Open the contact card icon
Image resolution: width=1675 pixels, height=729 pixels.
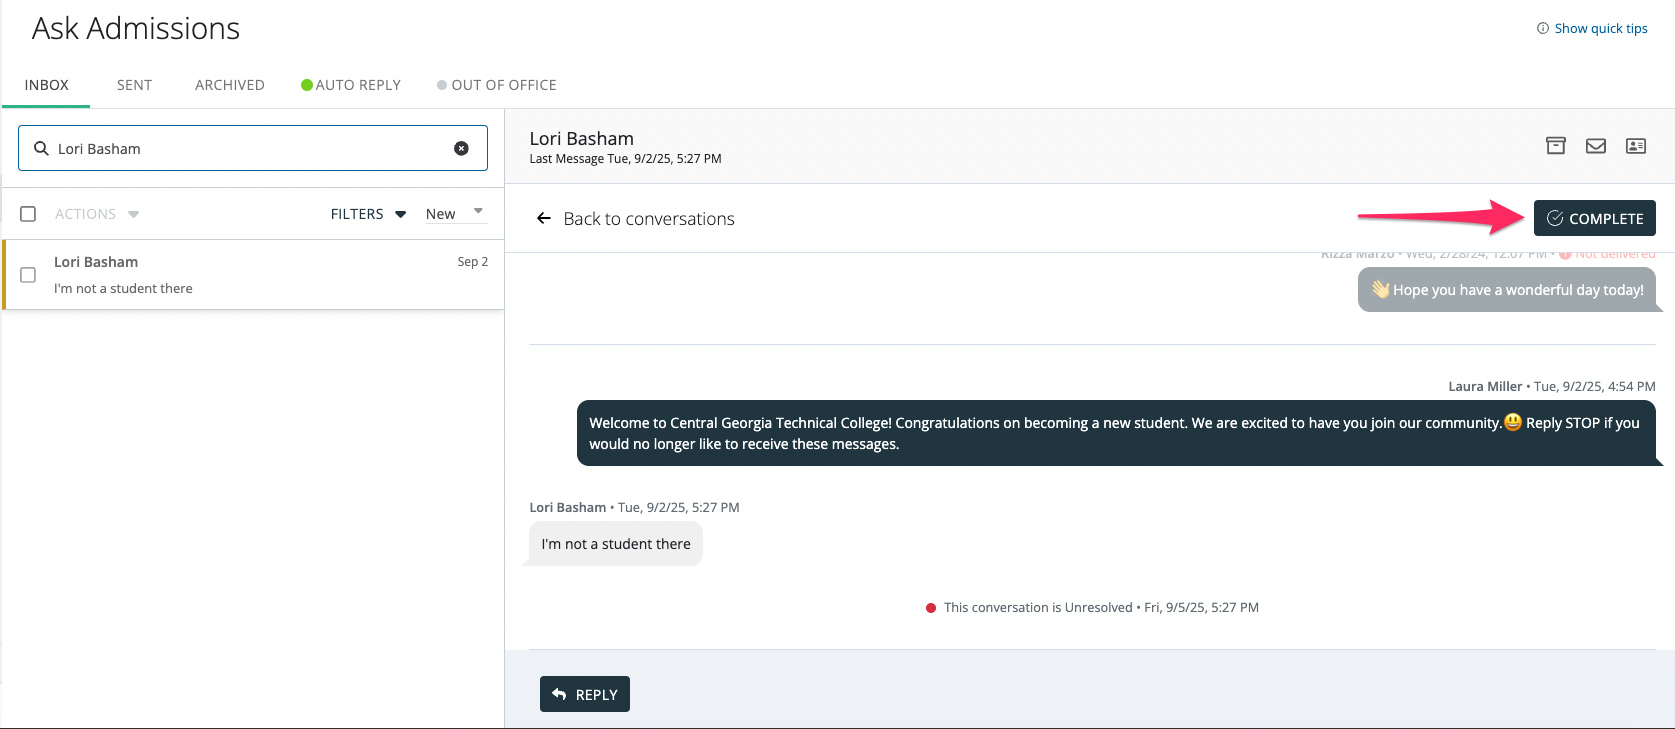pos(1636,146)
